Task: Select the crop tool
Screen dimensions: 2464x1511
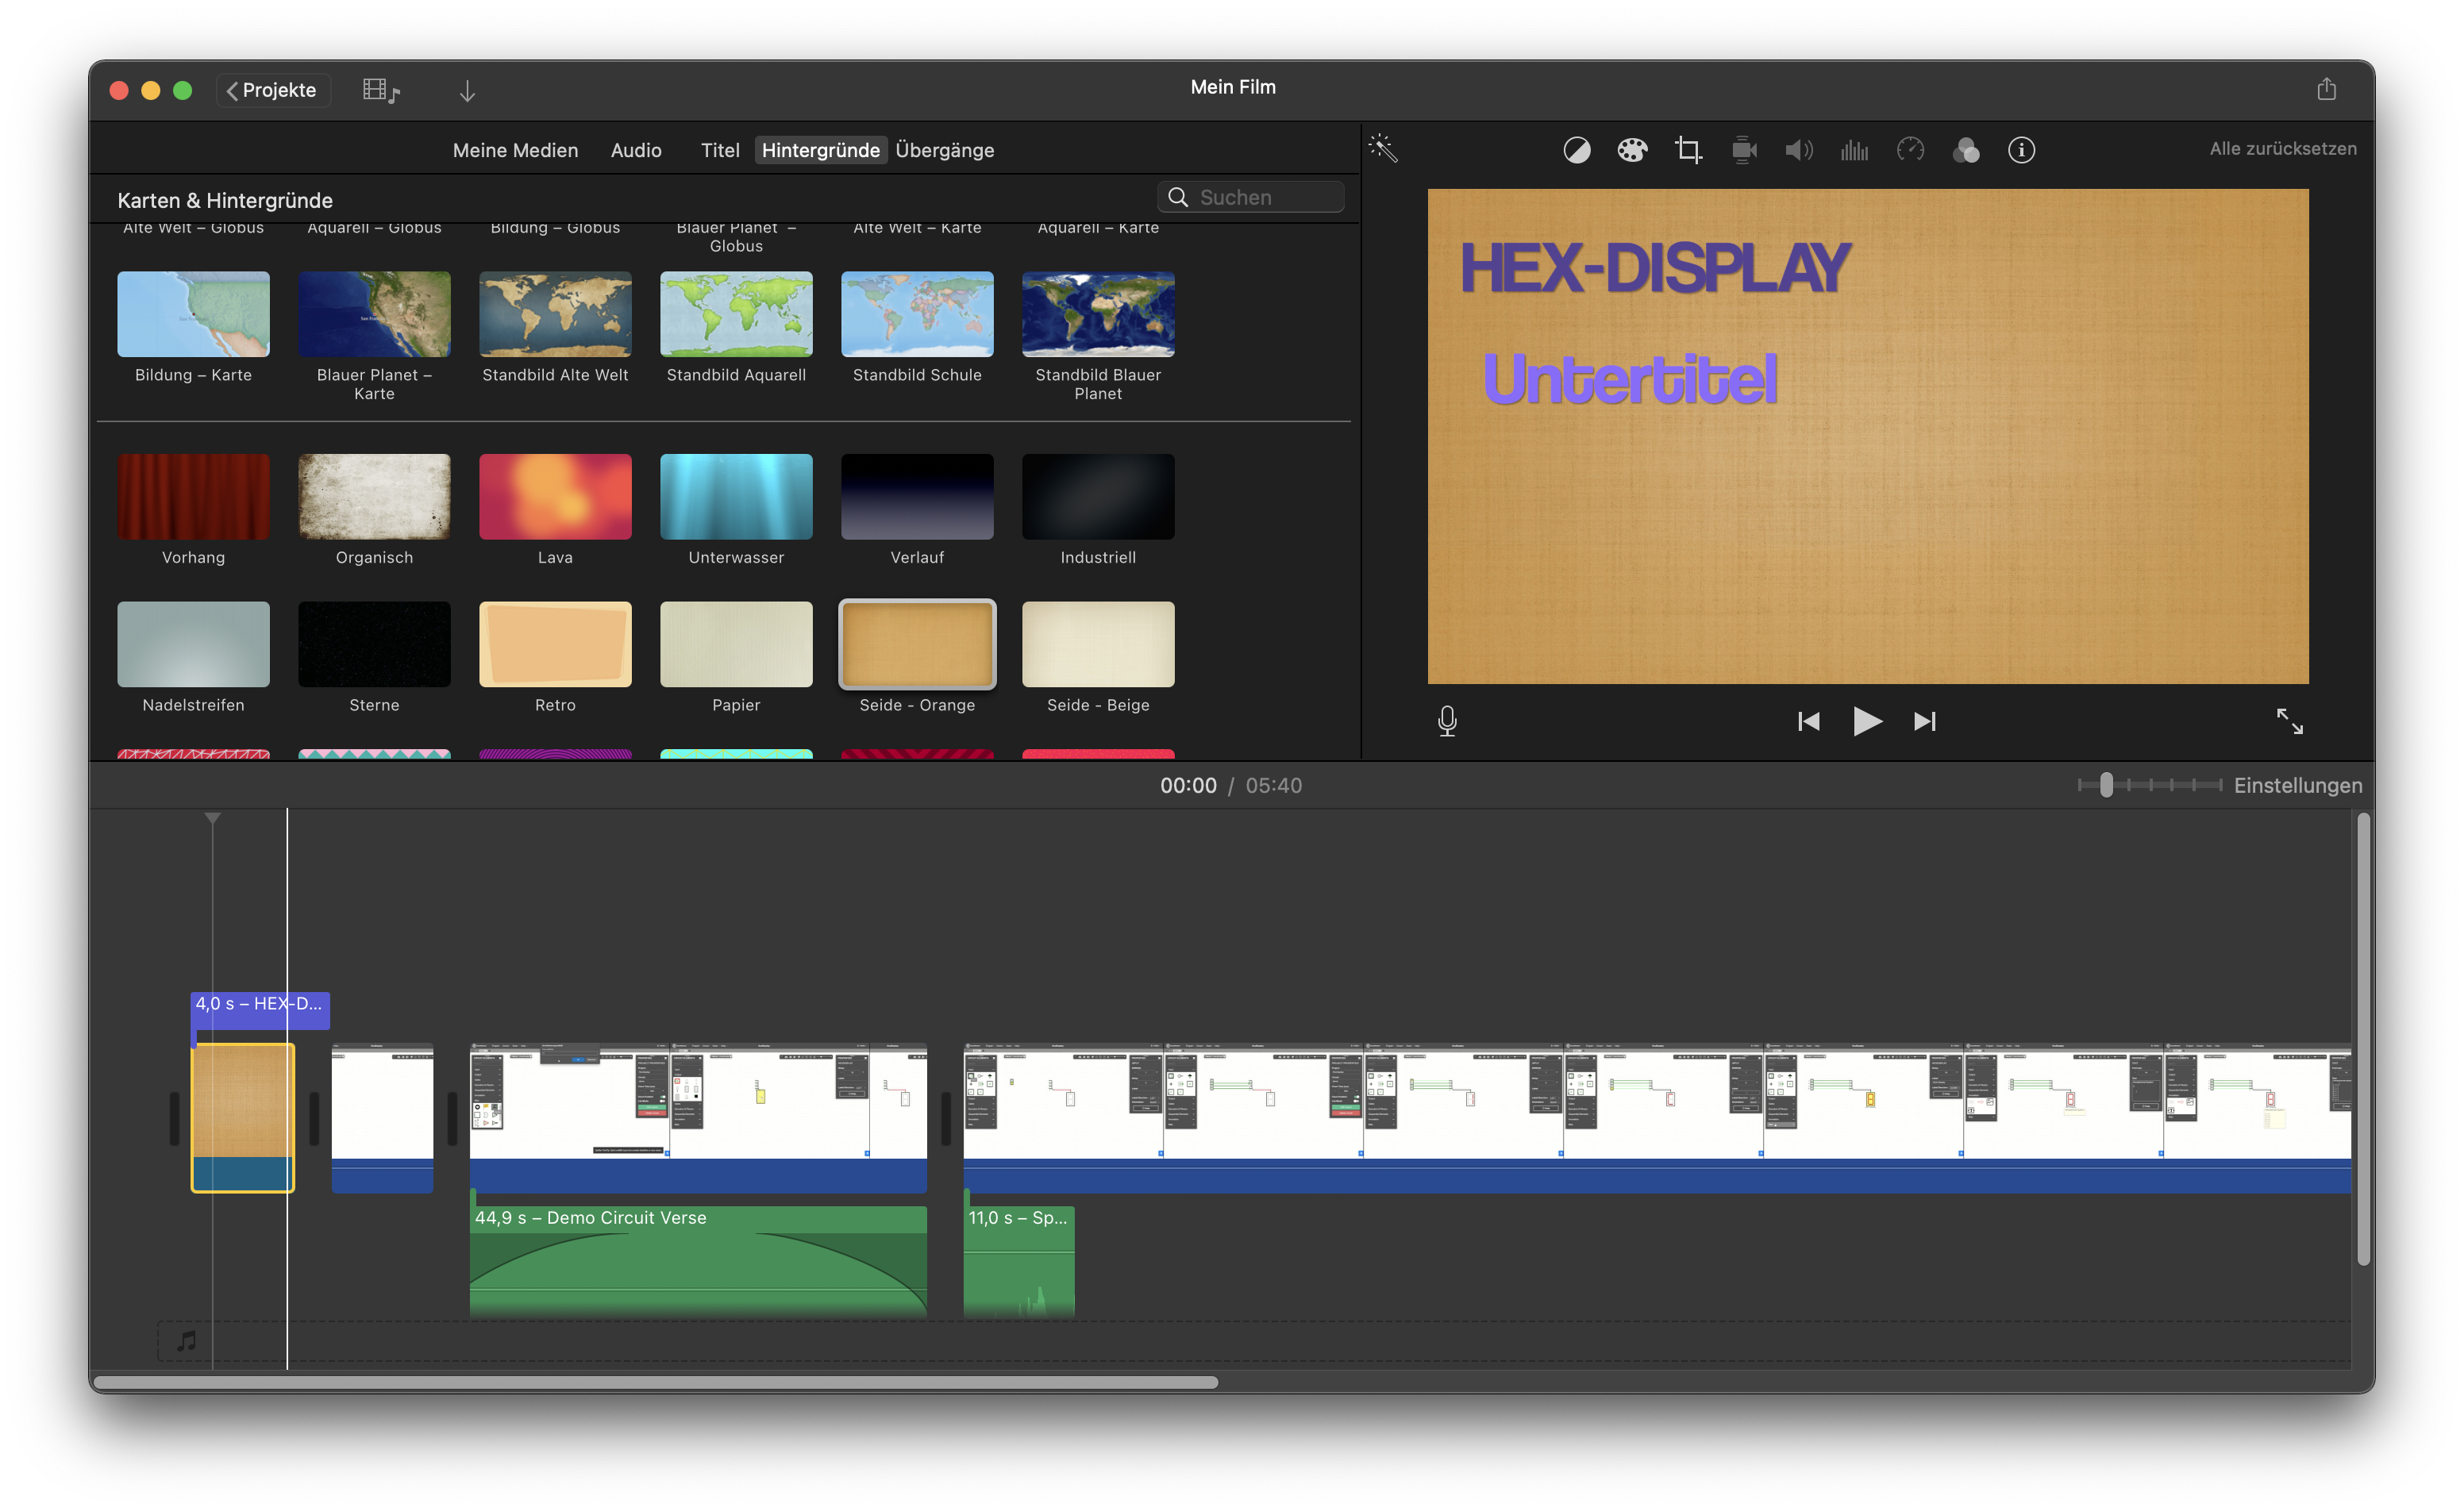Action: (1688, 150)
